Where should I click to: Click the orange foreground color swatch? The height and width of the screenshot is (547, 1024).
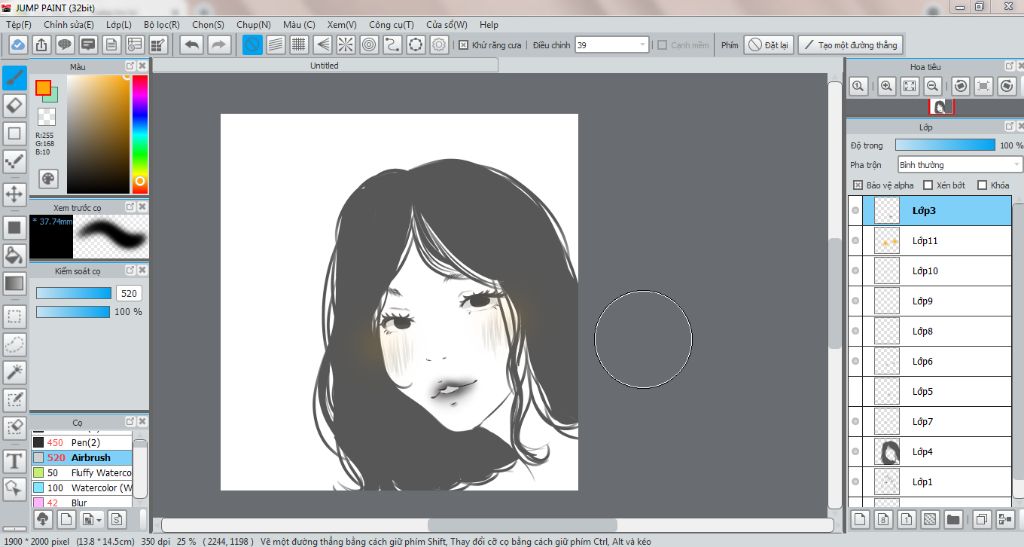(x=43, y=88)
